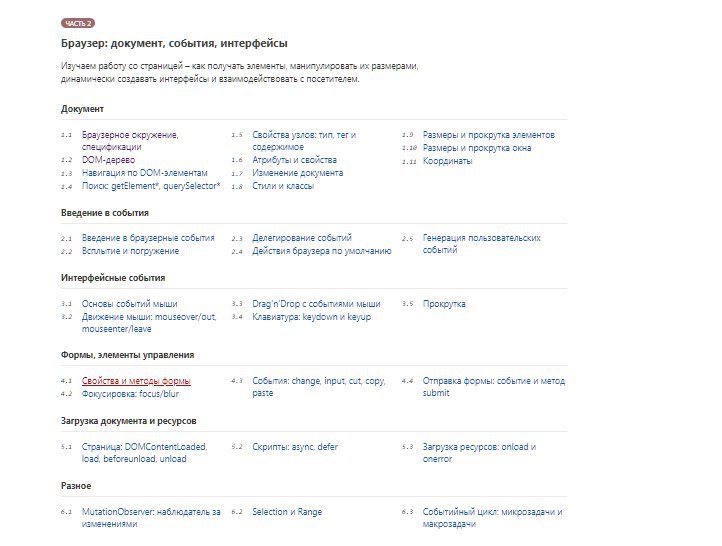The image size is (722, 546).
Task: Open Атрибуты и свойства link
Action: coord(294,160)
